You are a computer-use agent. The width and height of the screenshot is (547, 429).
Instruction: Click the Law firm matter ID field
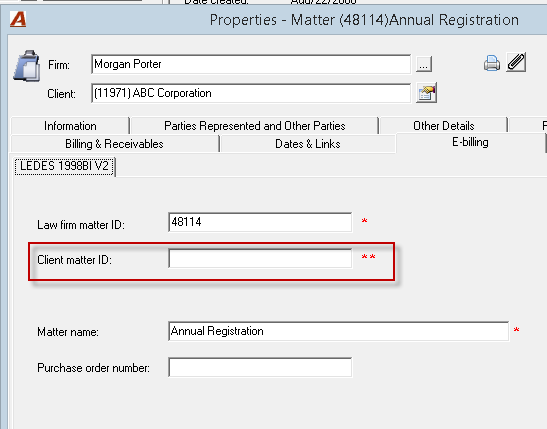tap(260, 222)
